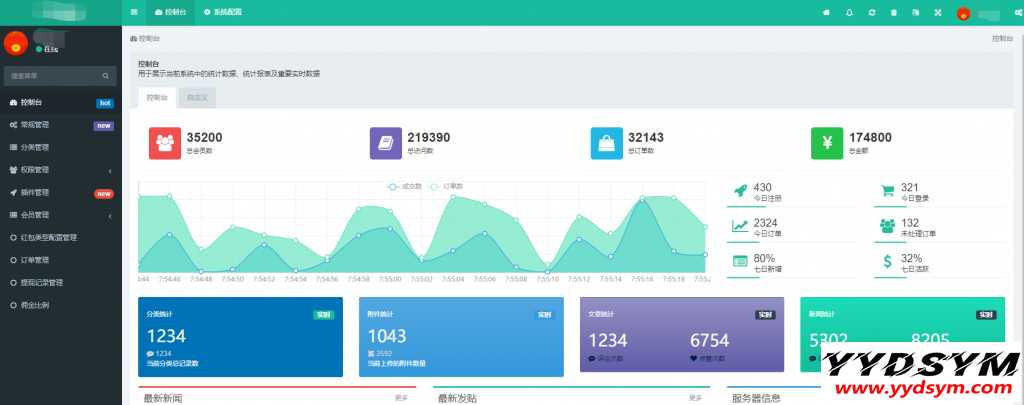Click the trash clear-cache icon
1024x405 pixels.
point(894,12)
